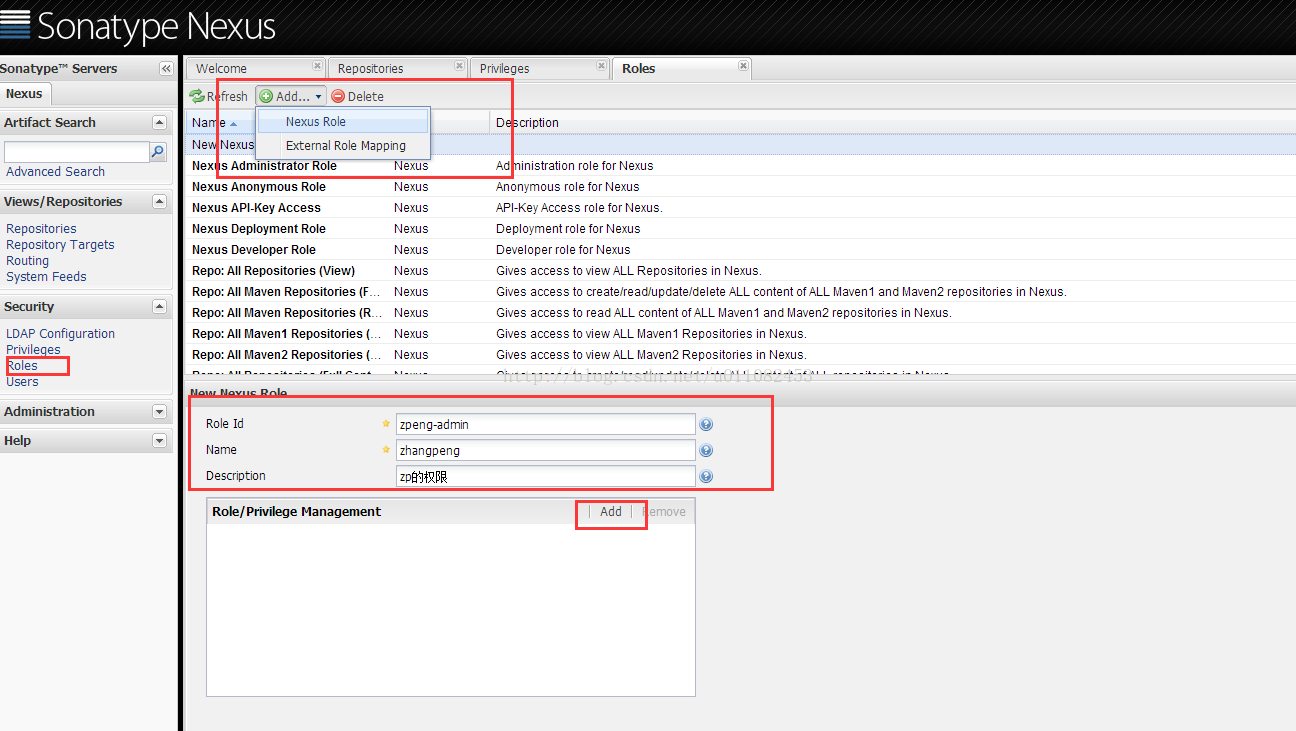Open the Repository Targets link
The height and width of the screenshot is (731, 1296).
[60, 245]
